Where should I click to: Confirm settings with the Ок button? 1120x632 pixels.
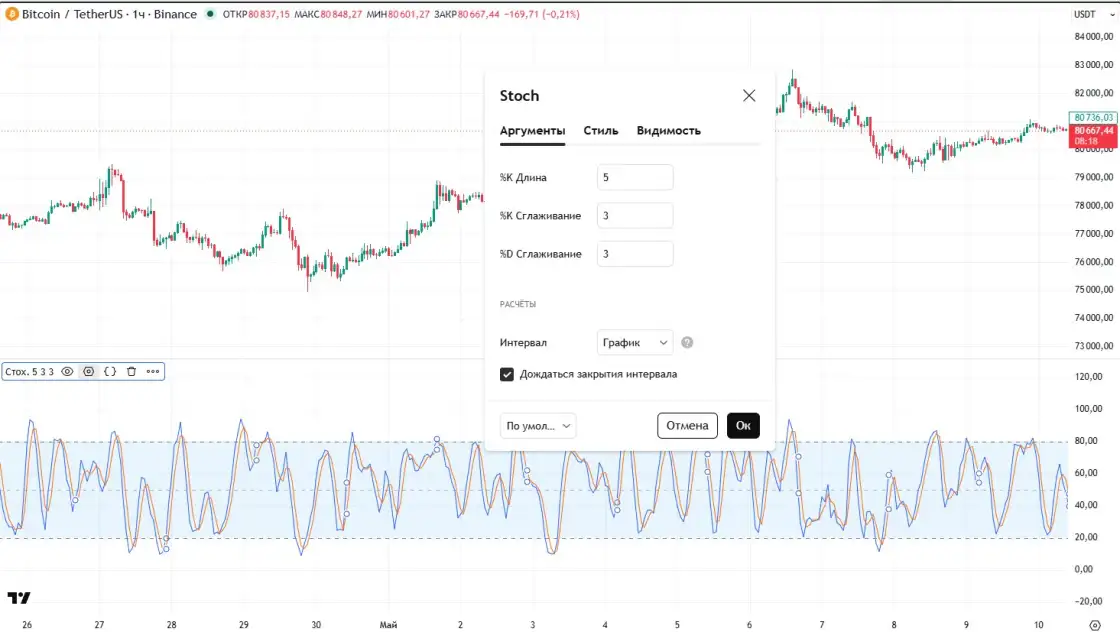tap(743, 426)
